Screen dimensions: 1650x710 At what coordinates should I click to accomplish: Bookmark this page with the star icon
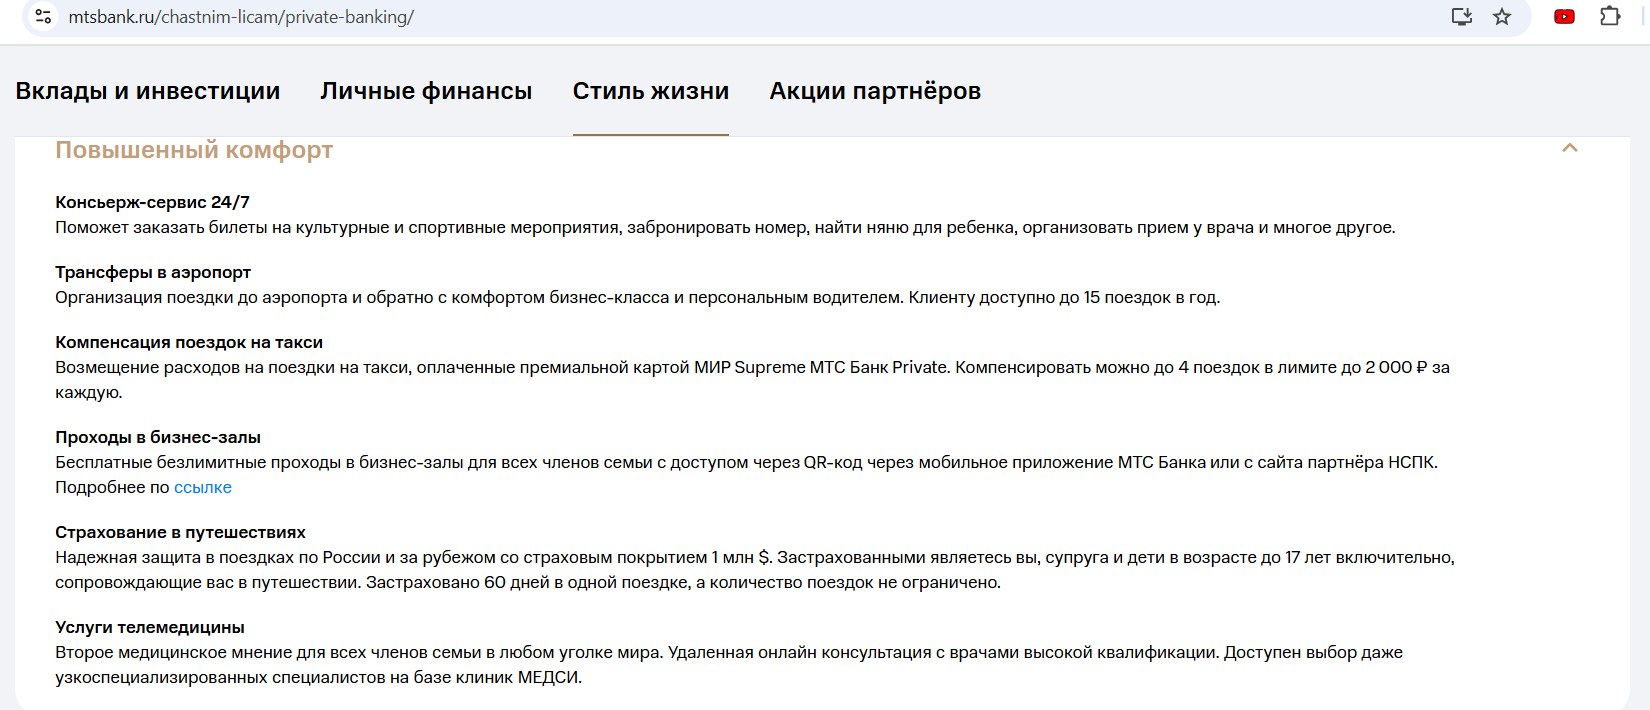1502,17
